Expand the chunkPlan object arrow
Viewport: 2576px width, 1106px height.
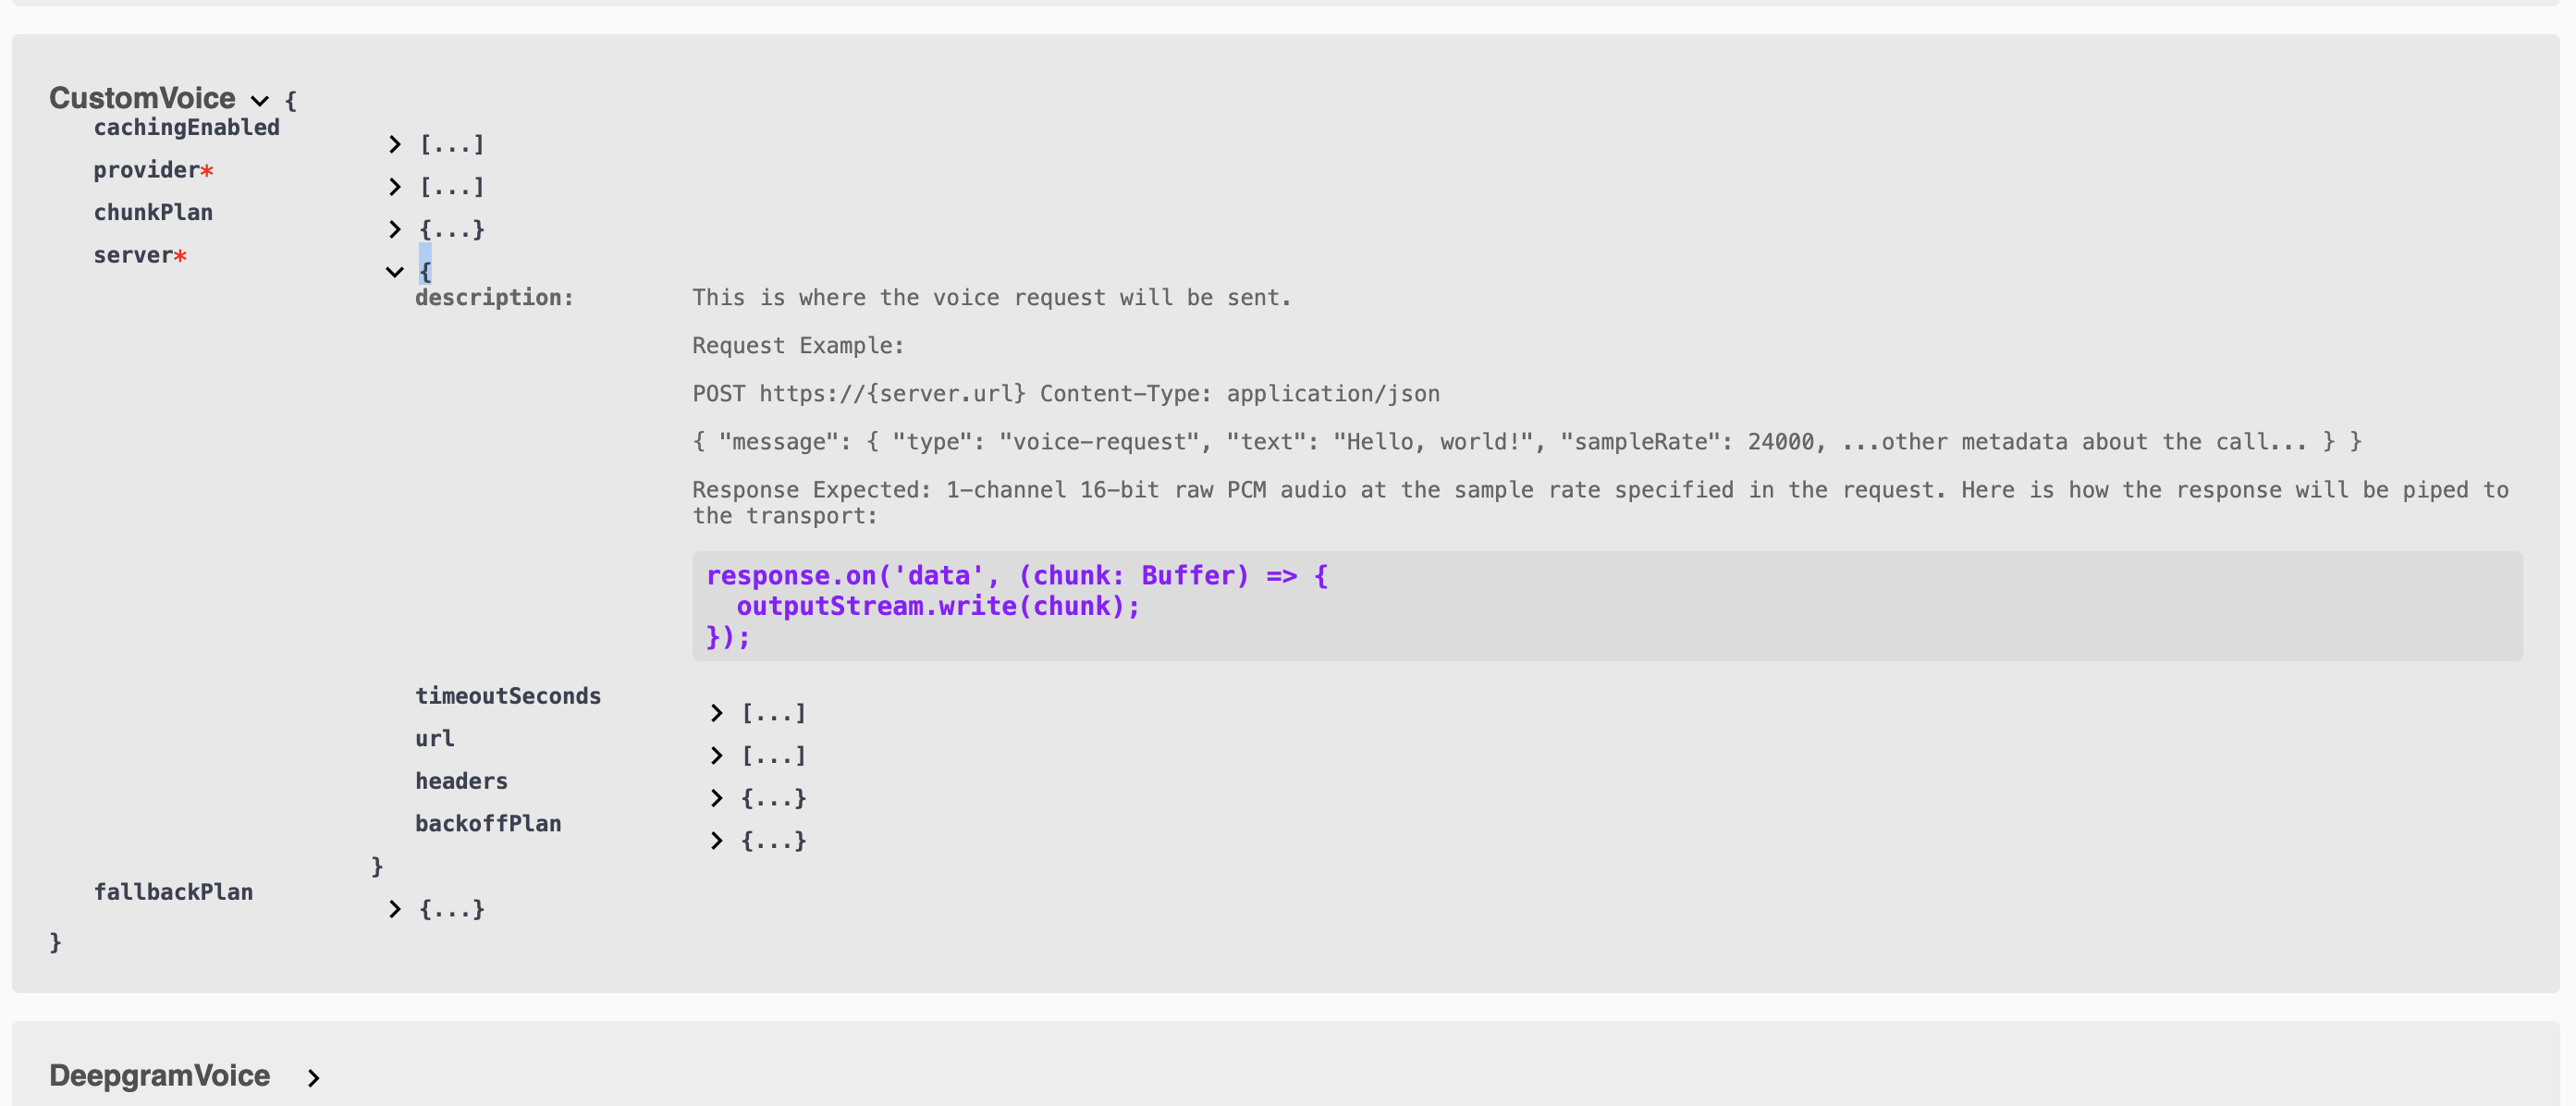click(x=395, y=230)
